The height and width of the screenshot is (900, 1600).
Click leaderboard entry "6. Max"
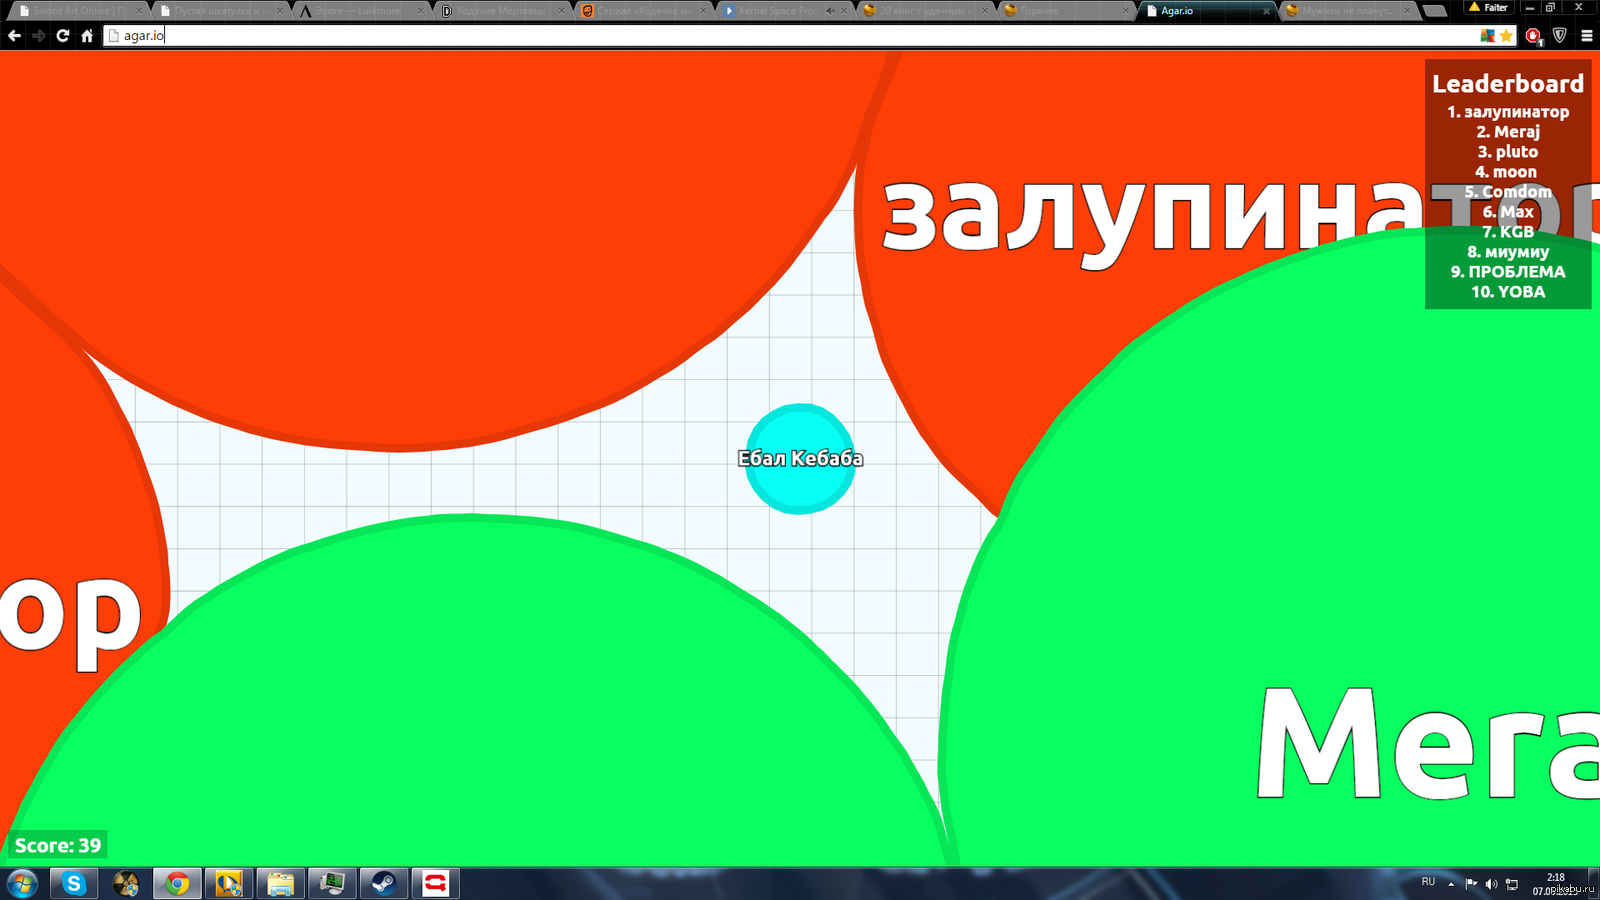click(x=1508, y=212)
